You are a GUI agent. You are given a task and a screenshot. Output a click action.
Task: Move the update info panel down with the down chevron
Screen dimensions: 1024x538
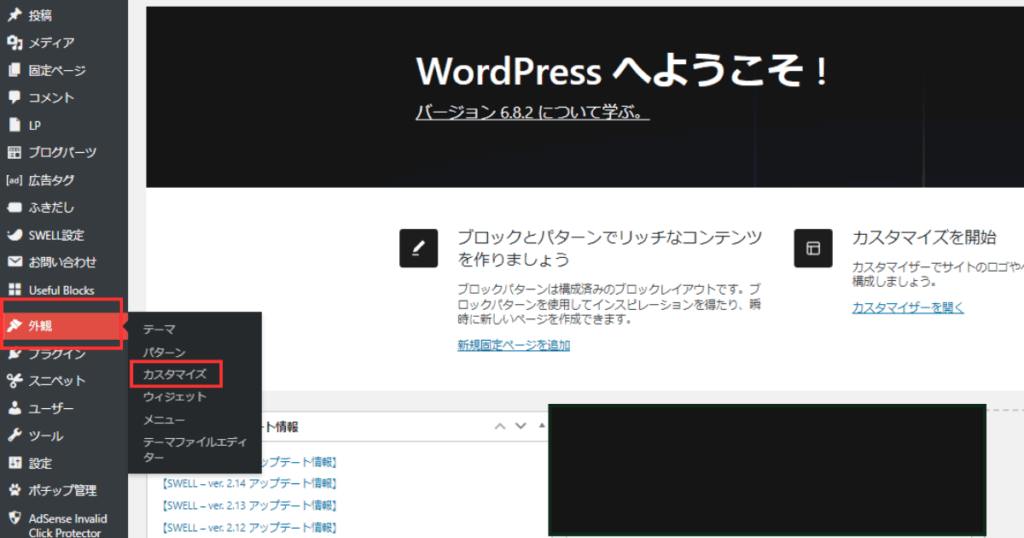point(520,426)
